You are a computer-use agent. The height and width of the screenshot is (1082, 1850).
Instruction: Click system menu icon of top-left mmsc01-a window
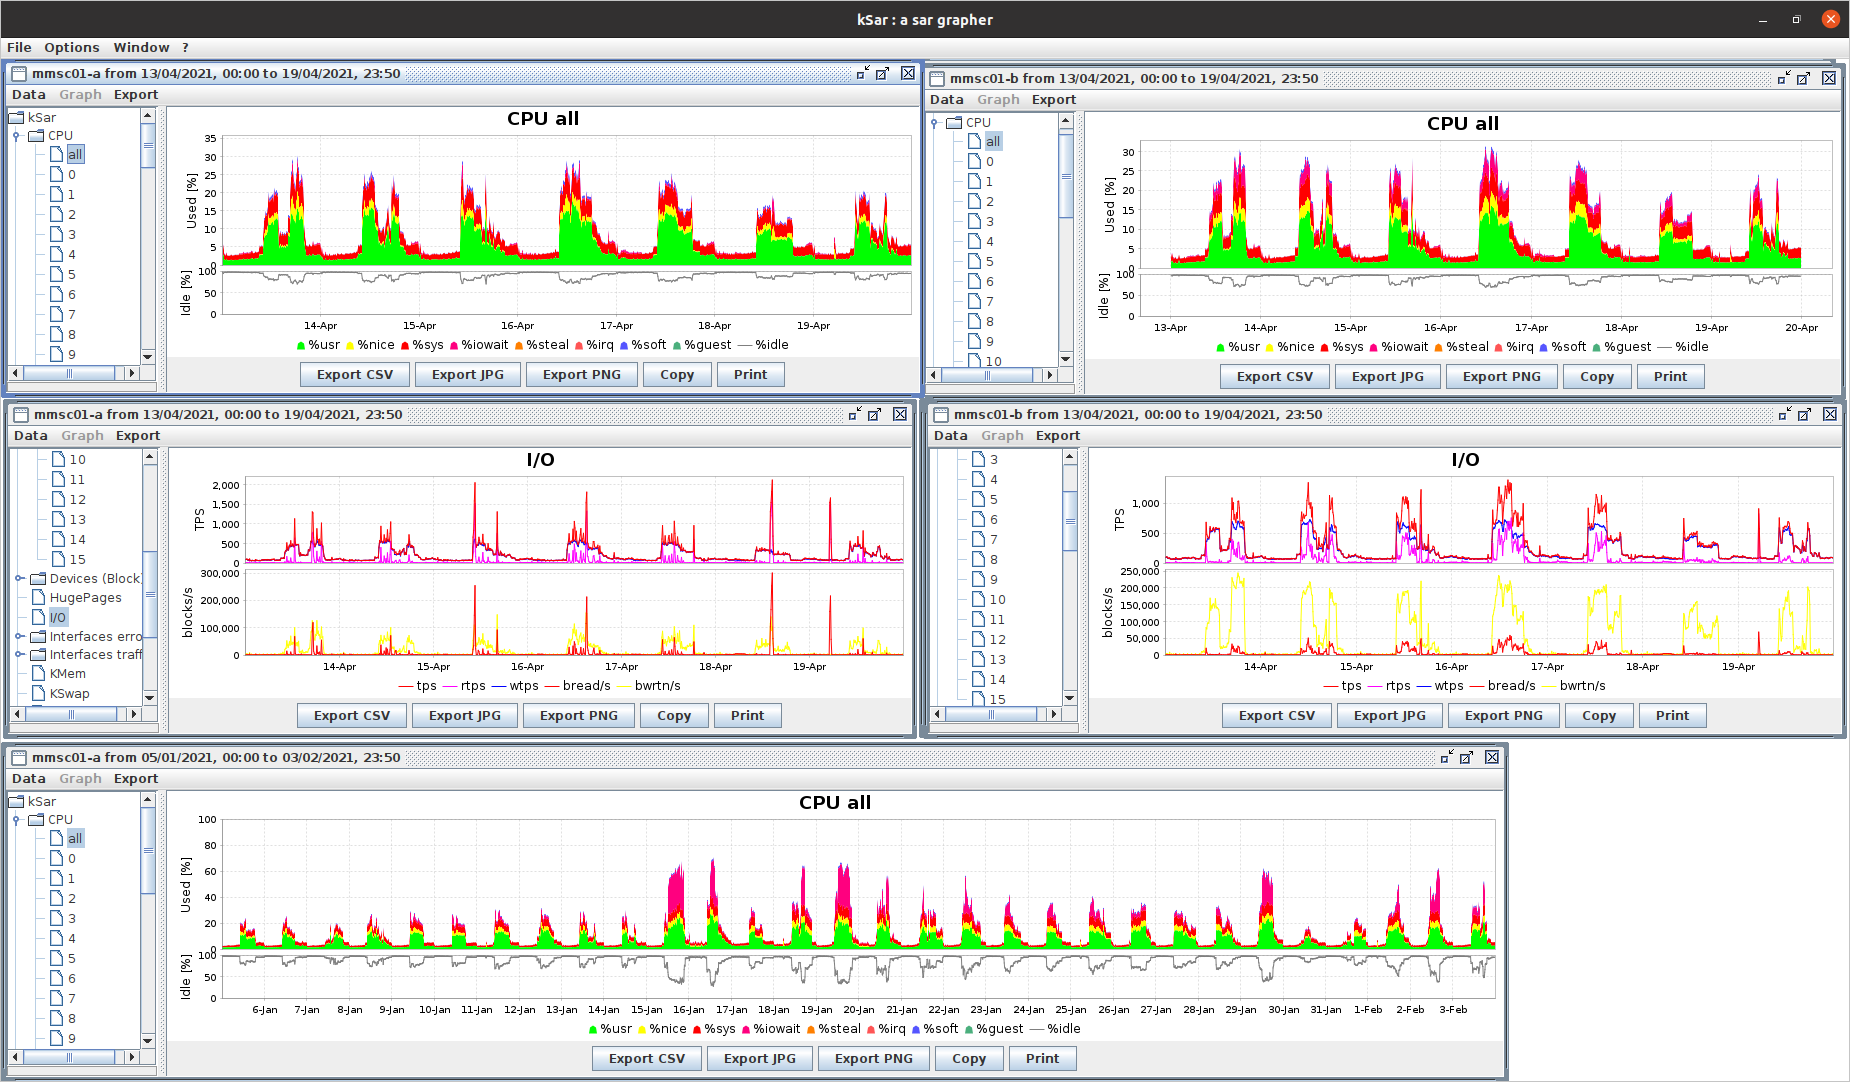coord(19,73)
